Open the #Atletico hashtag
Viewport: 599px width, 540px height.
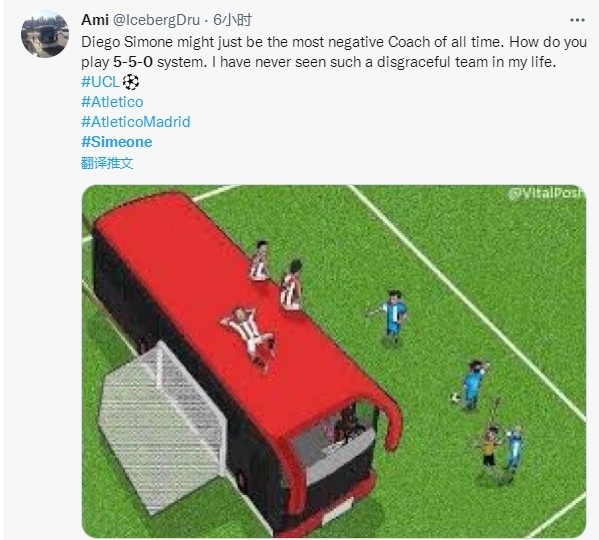pyautogui.click(x=112, y=102)
